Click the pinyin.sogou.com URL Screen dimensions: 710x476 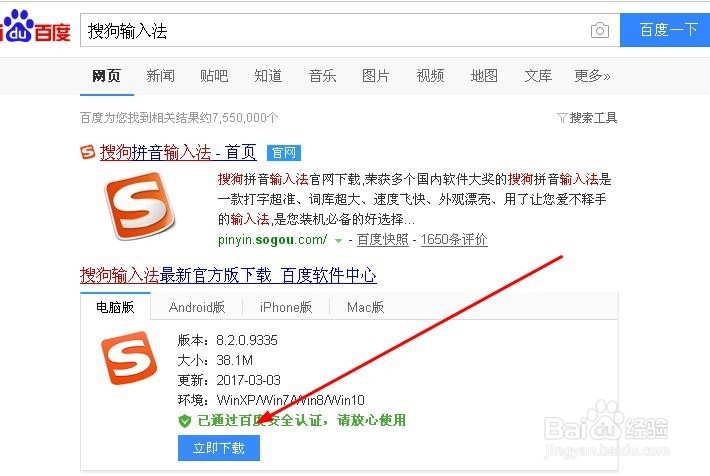pyautogui.click(x=273, y=240)
